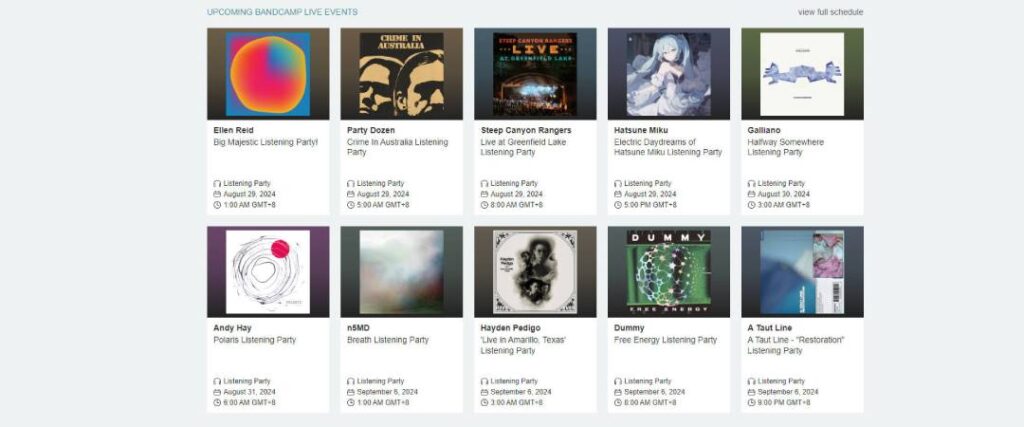
Task: Click headphones icon on Ellen Reid card
Action: (x=217, y=184)
